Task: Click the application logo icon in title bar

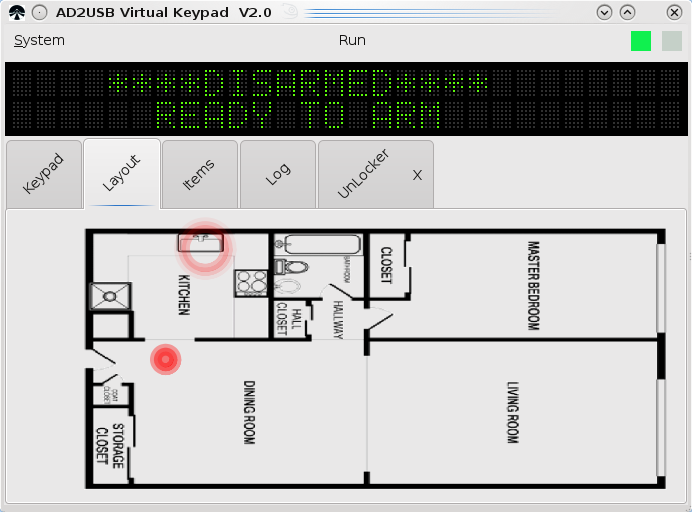Action: [x=17, y=12]
